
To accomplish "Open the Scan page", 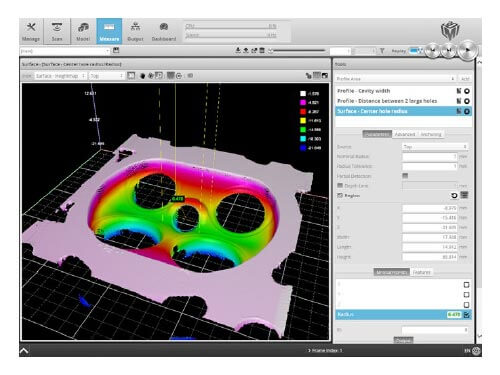I will (57, 31).
